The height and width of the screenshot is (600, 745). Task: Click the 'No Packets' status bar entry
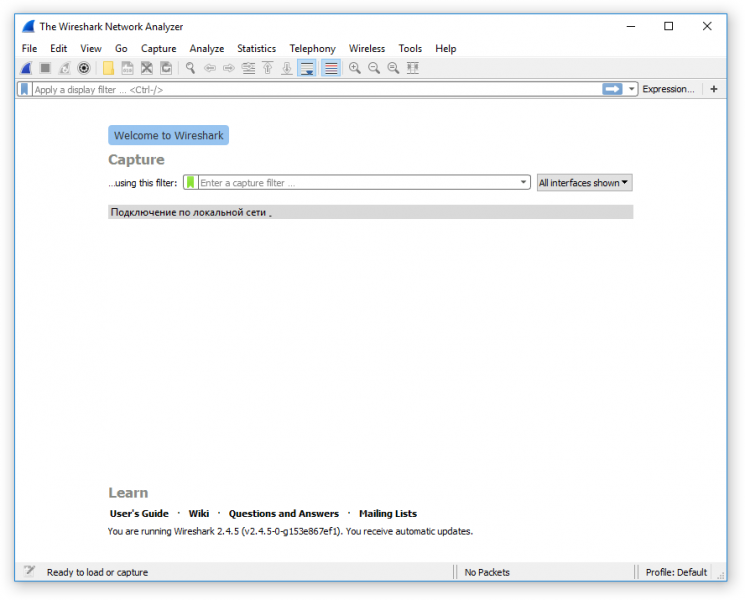[487, 572]
